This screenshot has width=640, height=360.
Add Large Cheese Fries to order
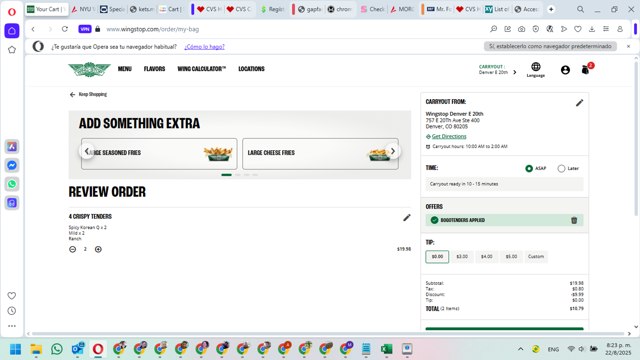[320, 153]
